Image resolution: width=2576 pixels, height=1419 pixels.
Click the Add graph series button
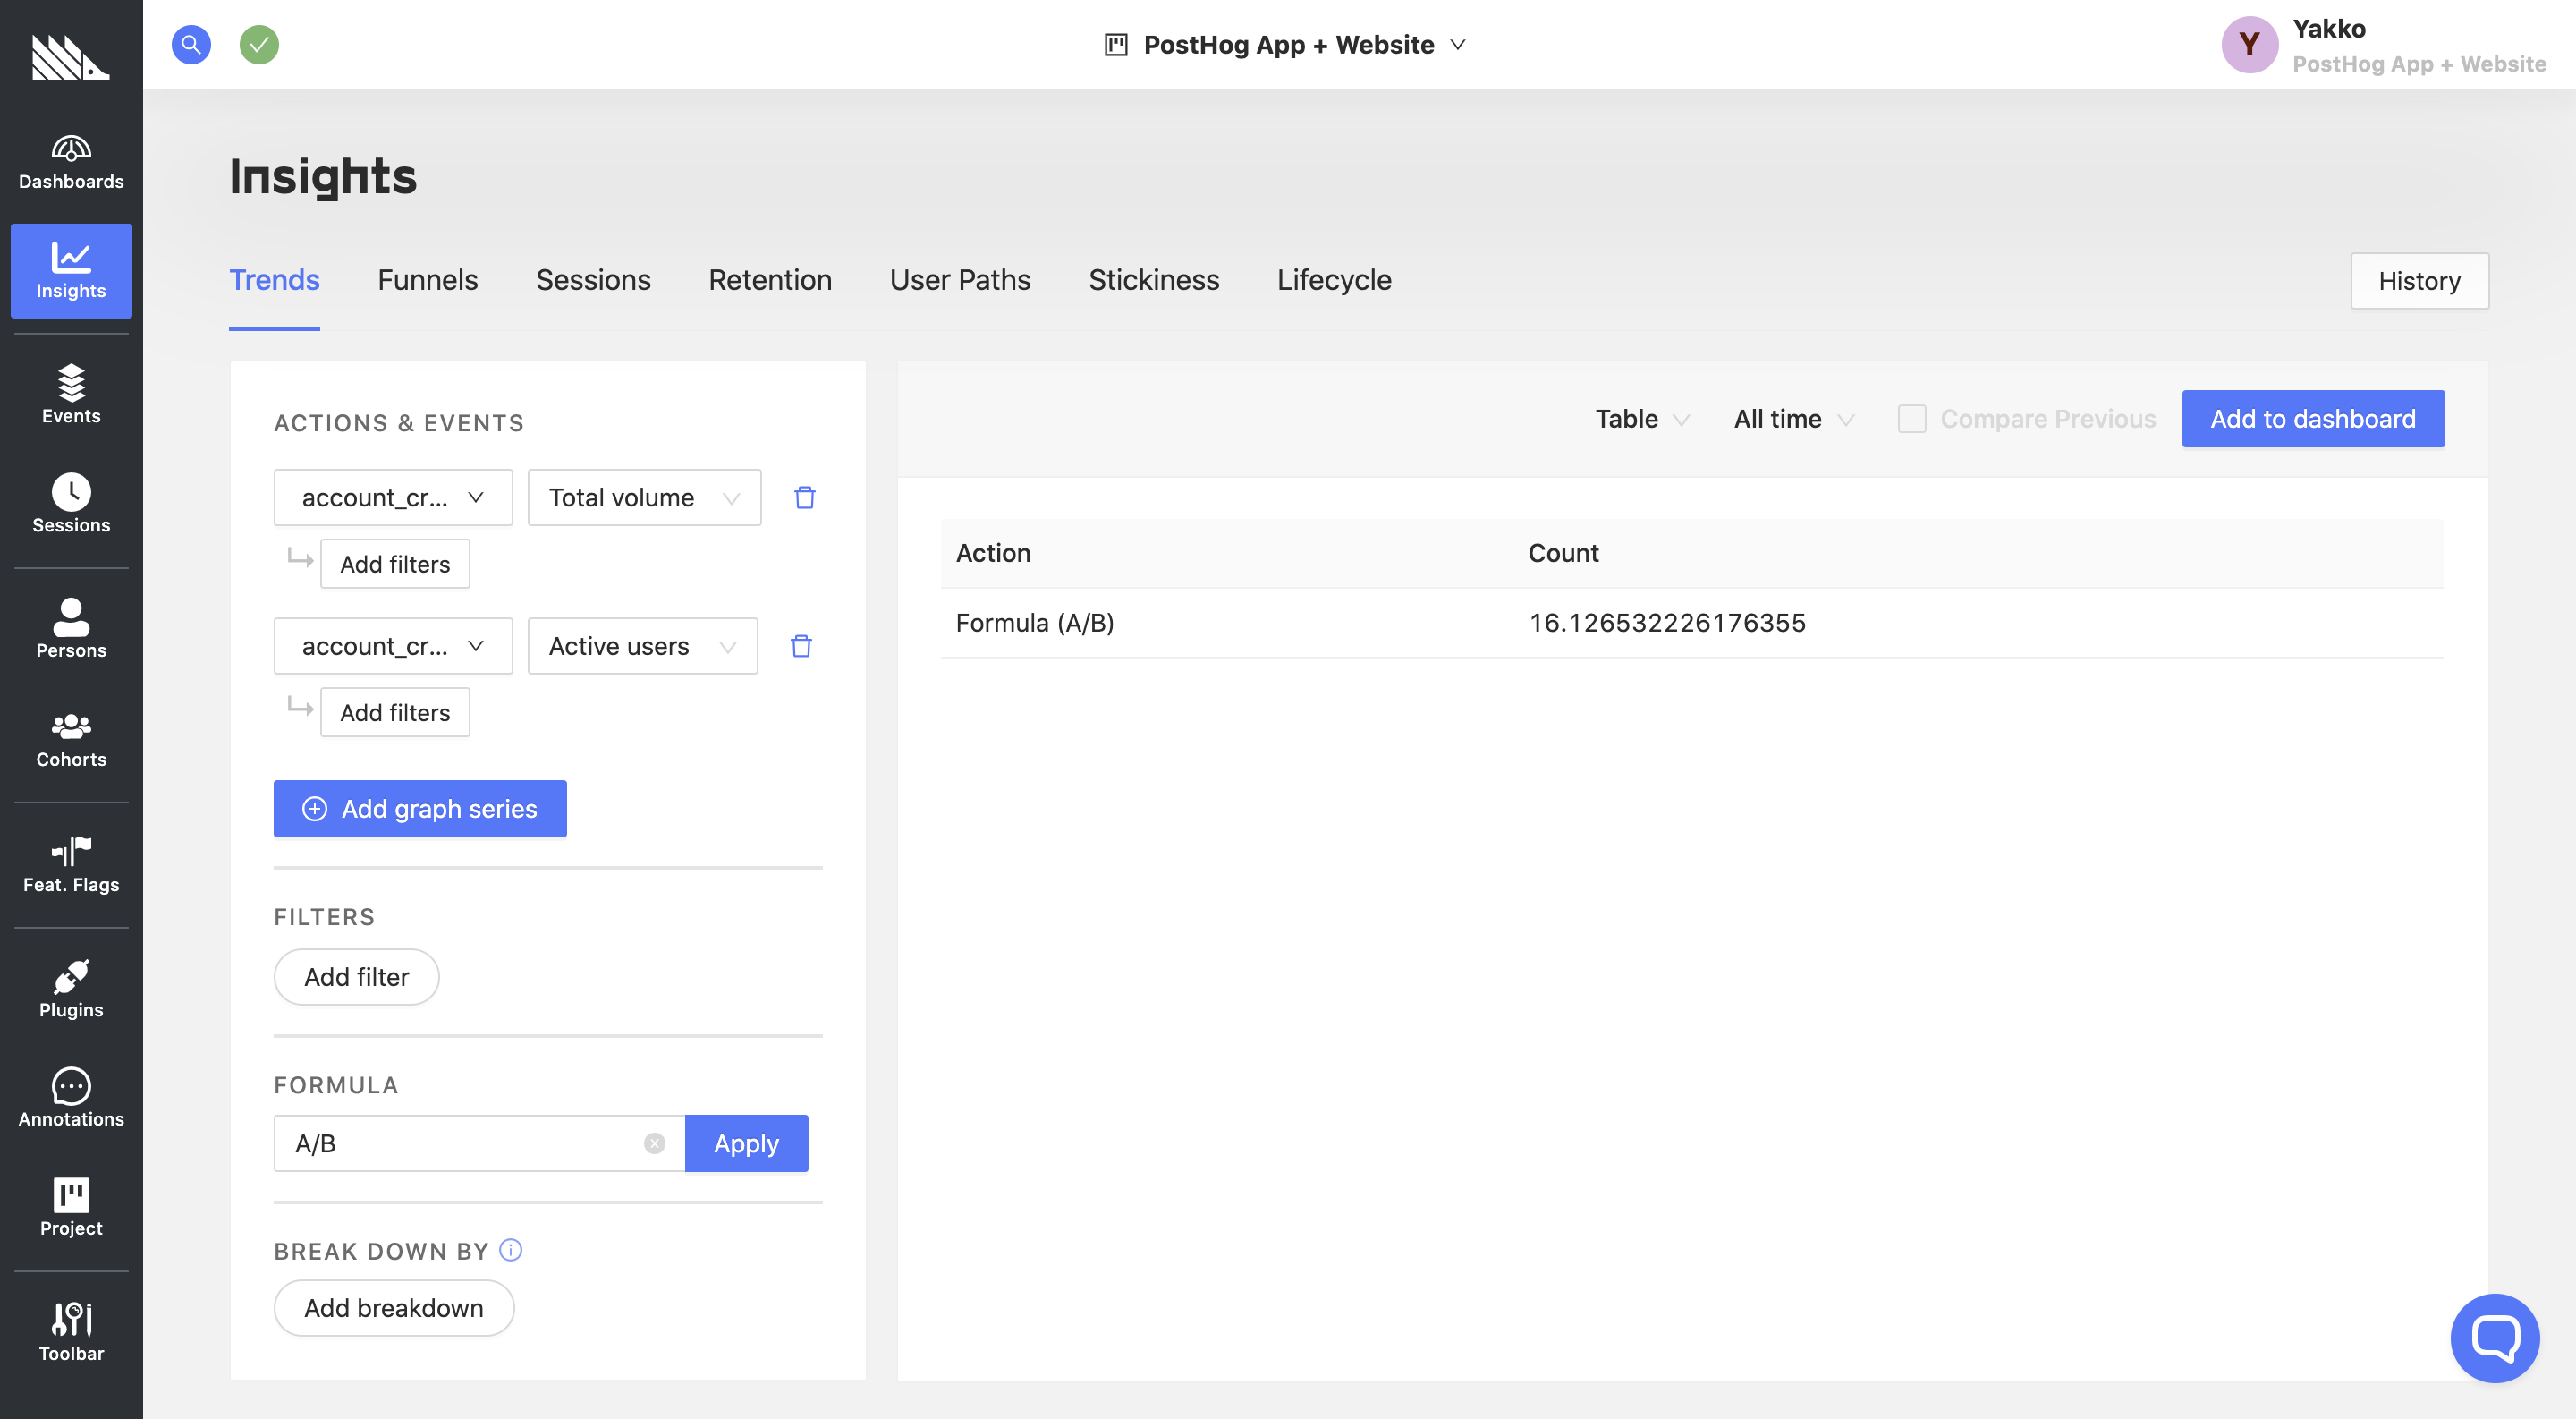[420, 808]
